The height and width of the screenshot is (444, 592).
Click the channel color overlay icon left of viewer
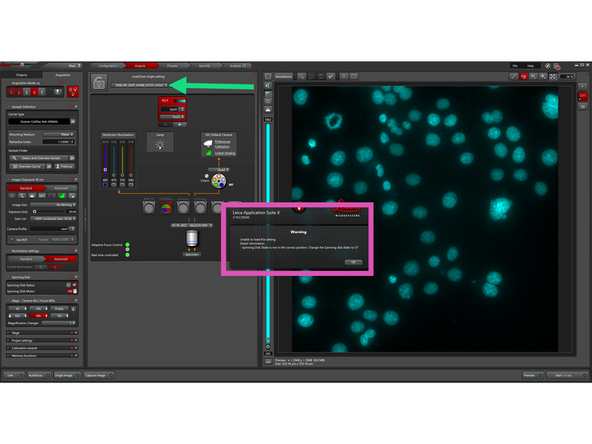268,85
